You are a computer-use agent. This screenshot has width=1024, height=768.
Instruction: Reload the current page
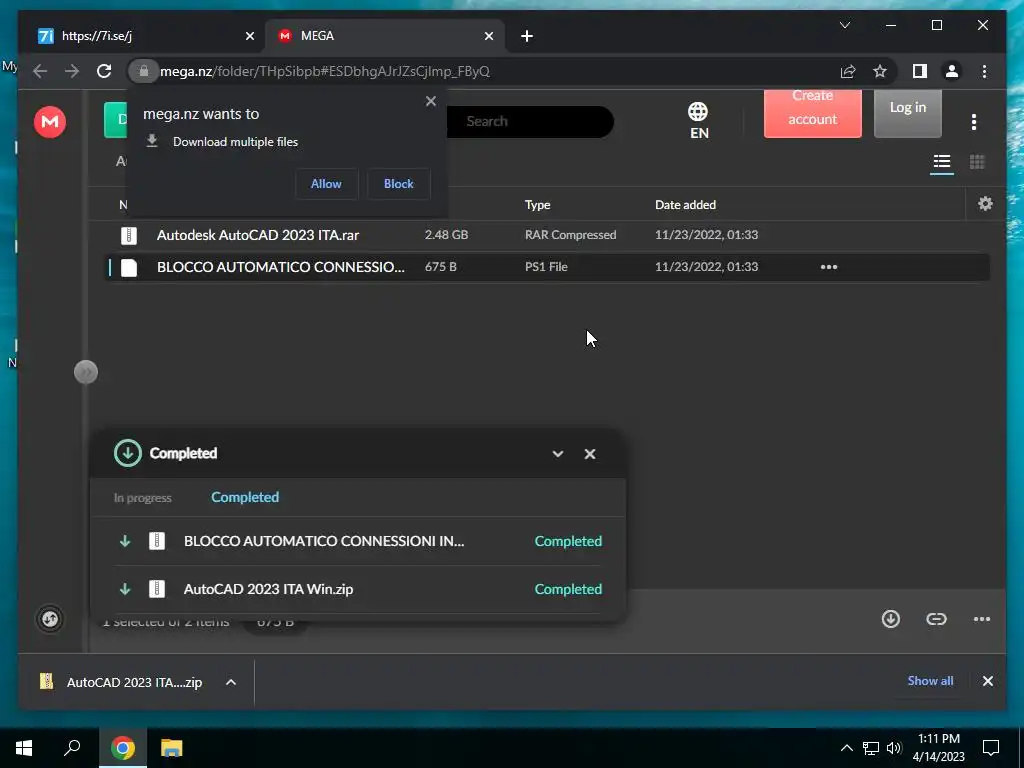coord(104,71)
